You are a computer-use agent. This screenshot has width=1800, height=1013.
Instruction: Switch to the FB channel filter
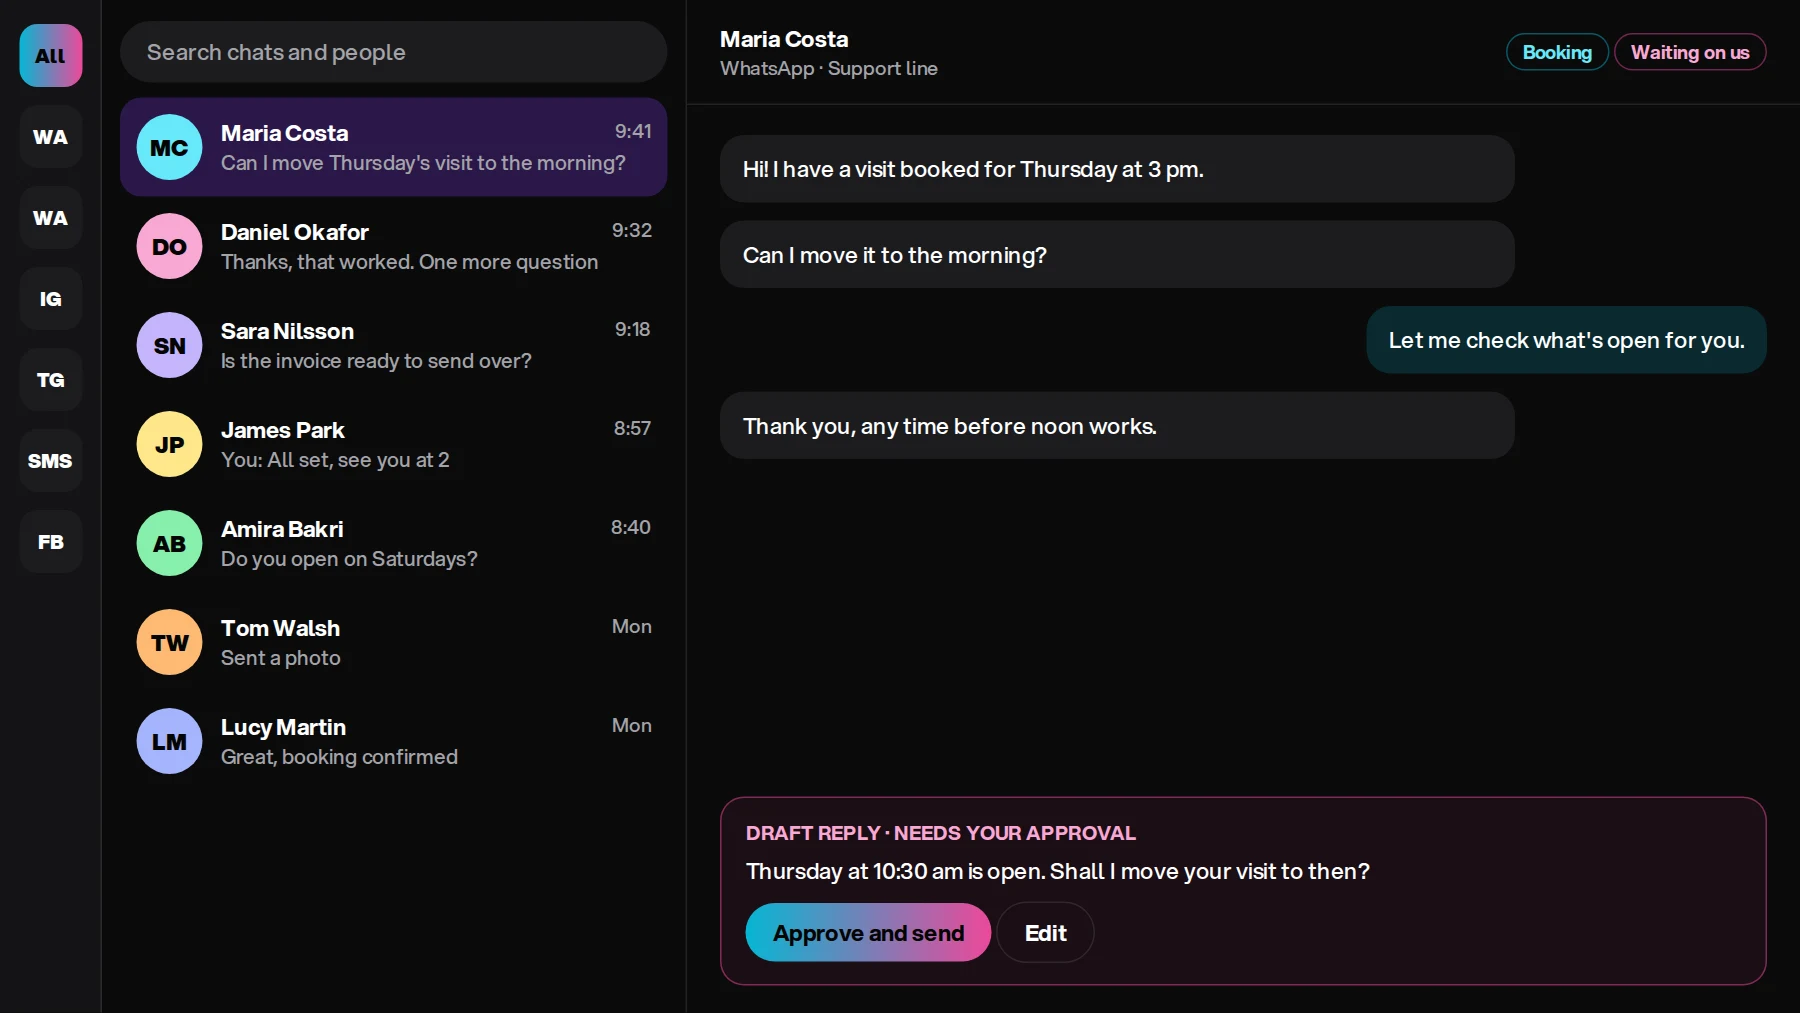[x=50, y=542]
